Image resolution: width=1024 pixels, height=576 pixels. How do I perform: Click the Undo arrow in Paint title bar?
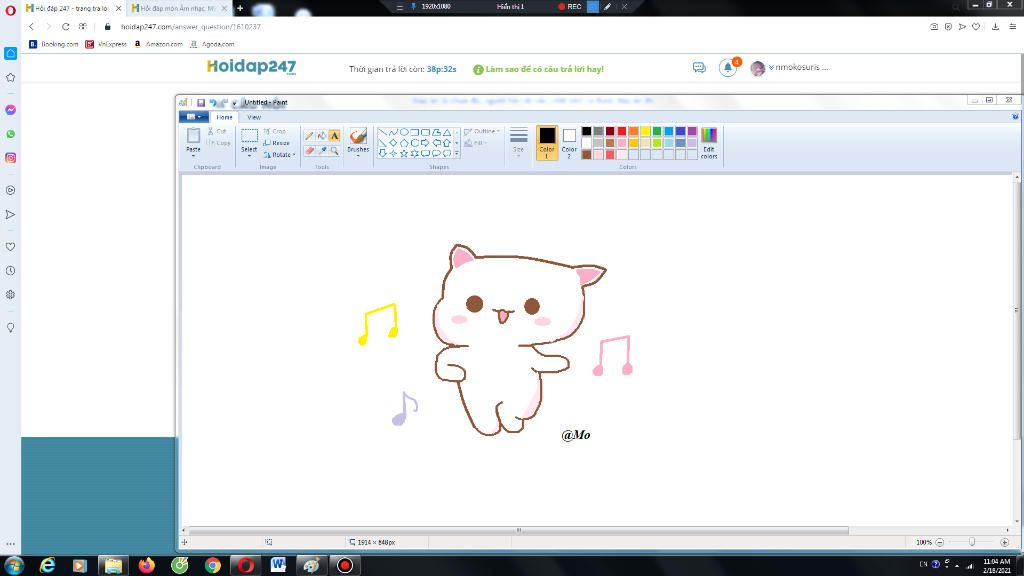[213, 103]
